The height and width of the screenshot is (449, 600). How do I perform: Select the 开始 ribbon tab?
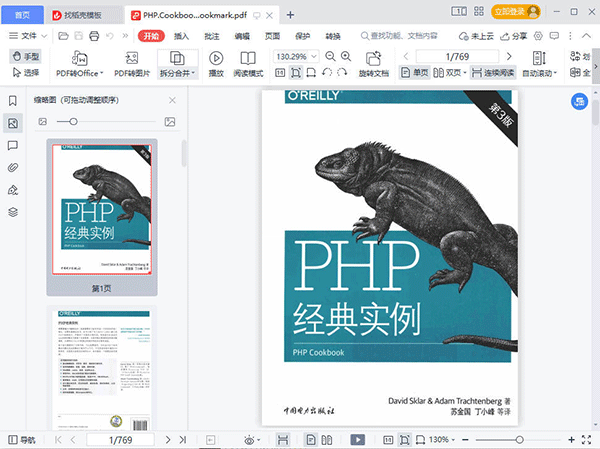pyautogui.click(x=151, y=36)
